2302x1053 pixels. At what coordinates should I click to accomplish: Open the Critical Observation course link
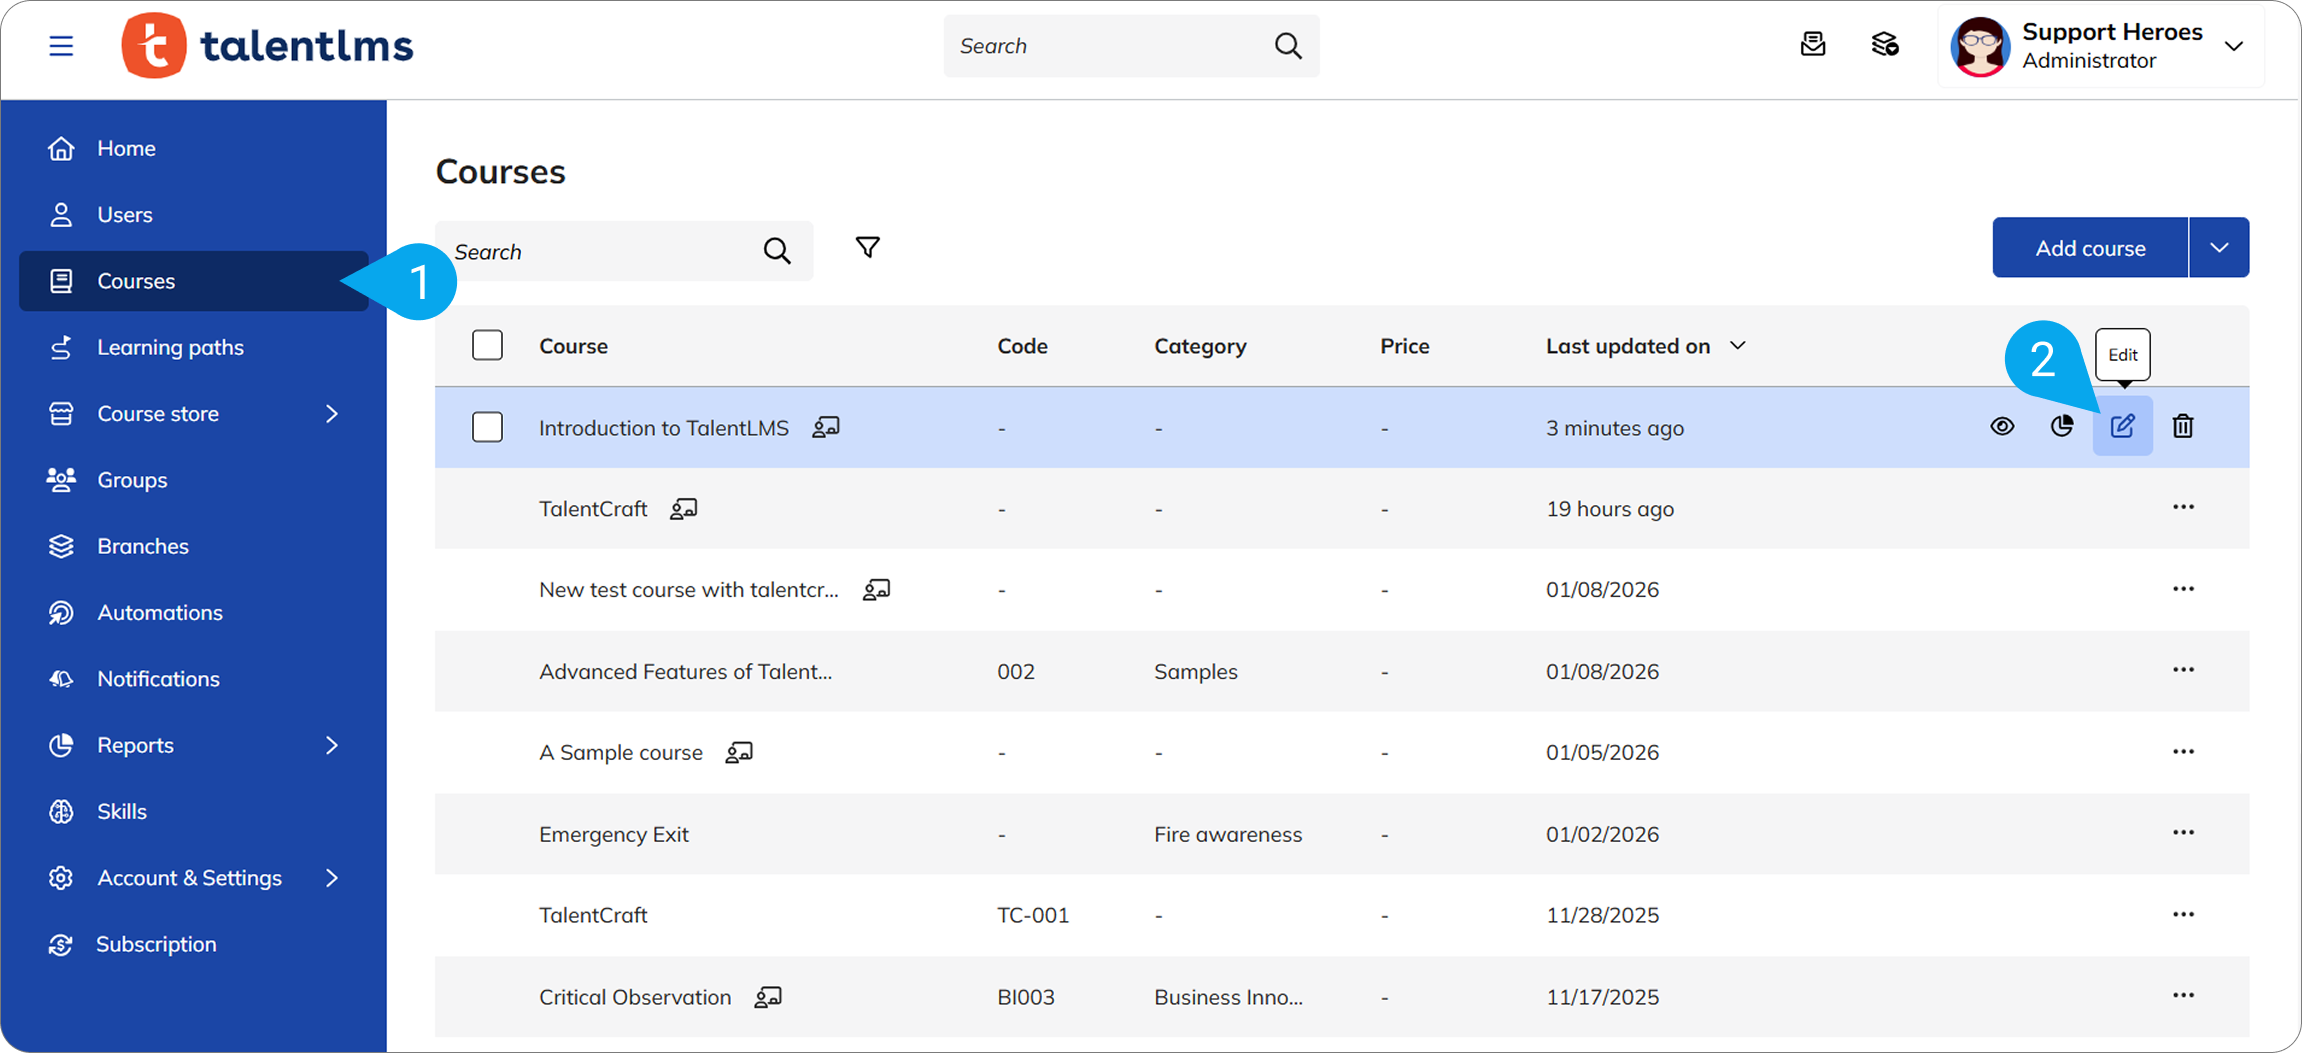point(635,997)
